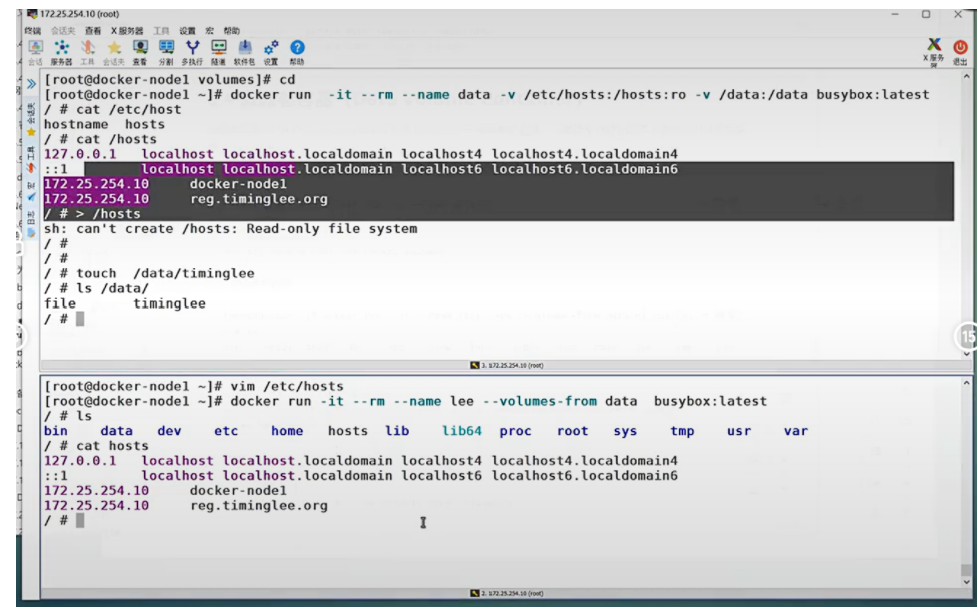This screenshot has width=978, height=612.
Task: Open the 工具 menu in menu bar
Action: click(161, 31)
